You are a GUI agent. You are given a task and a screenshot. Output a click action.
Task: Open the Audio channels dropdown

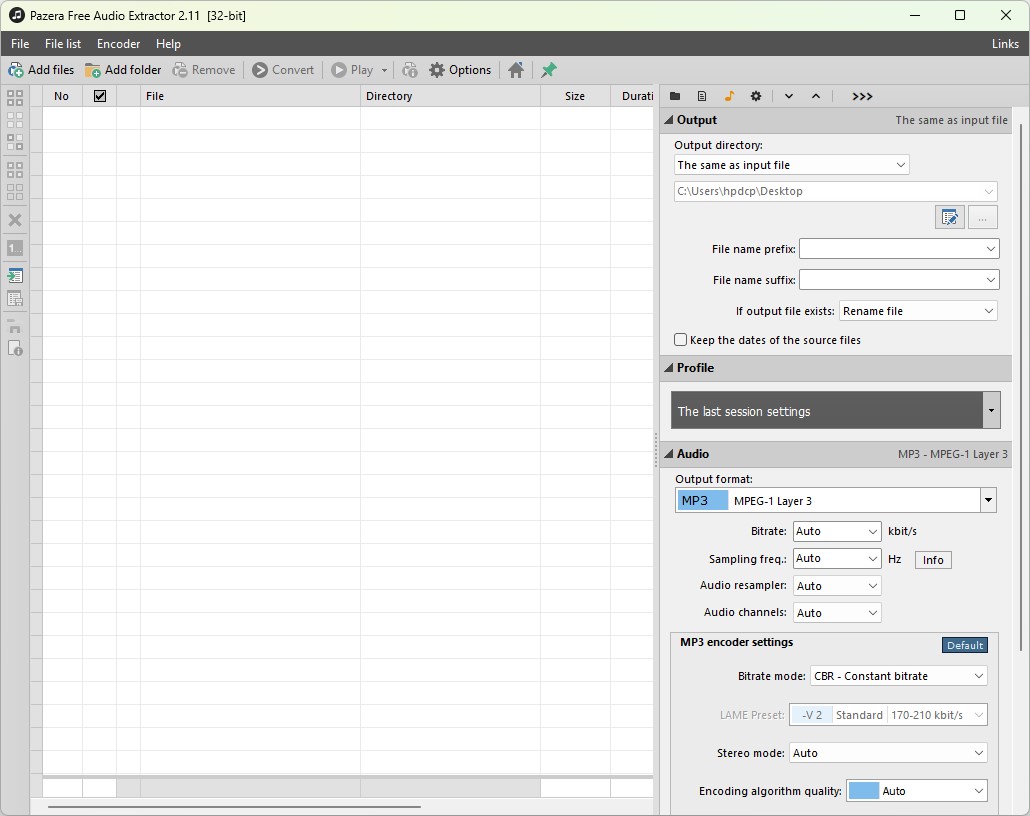[837, 612]
